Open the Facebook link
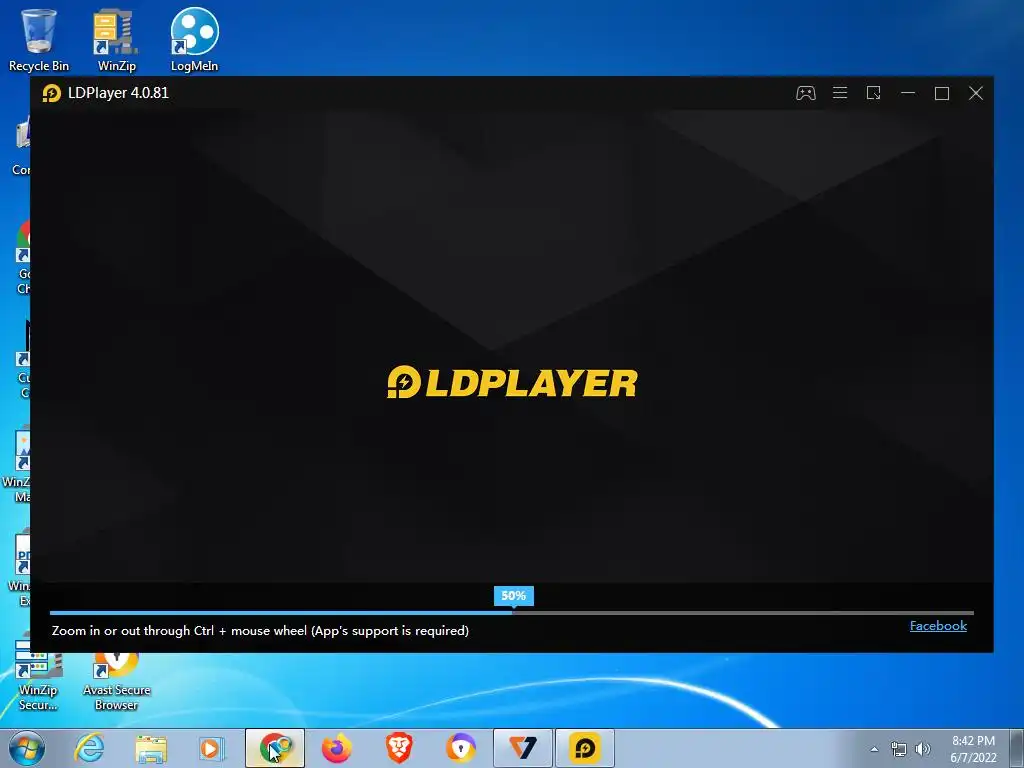This screenshot has width=1024, height=768. tap(938, 626)
